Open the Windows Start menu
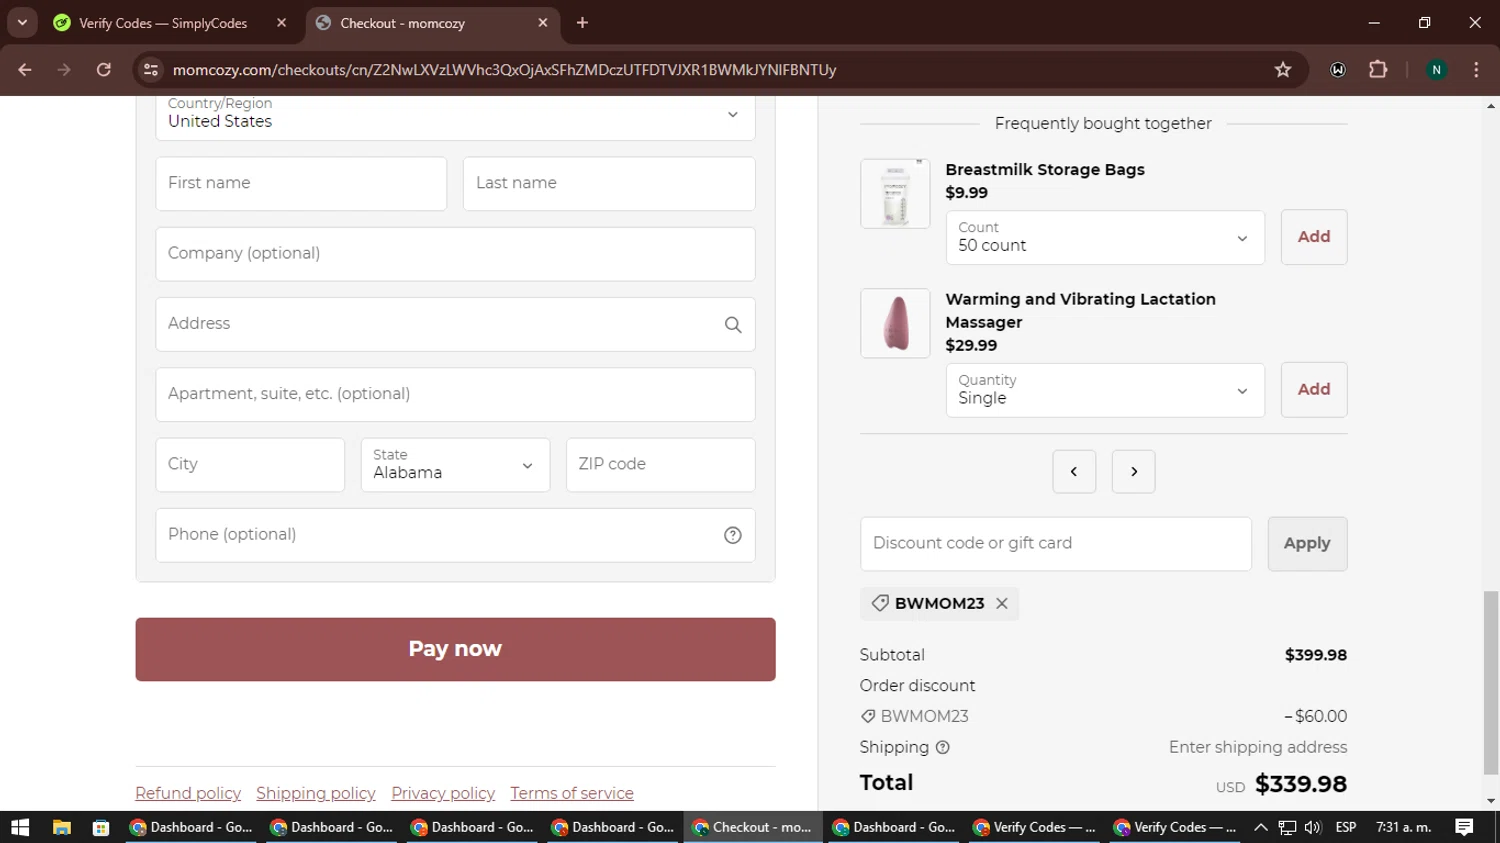1500x843 pixels. point(20,827)
